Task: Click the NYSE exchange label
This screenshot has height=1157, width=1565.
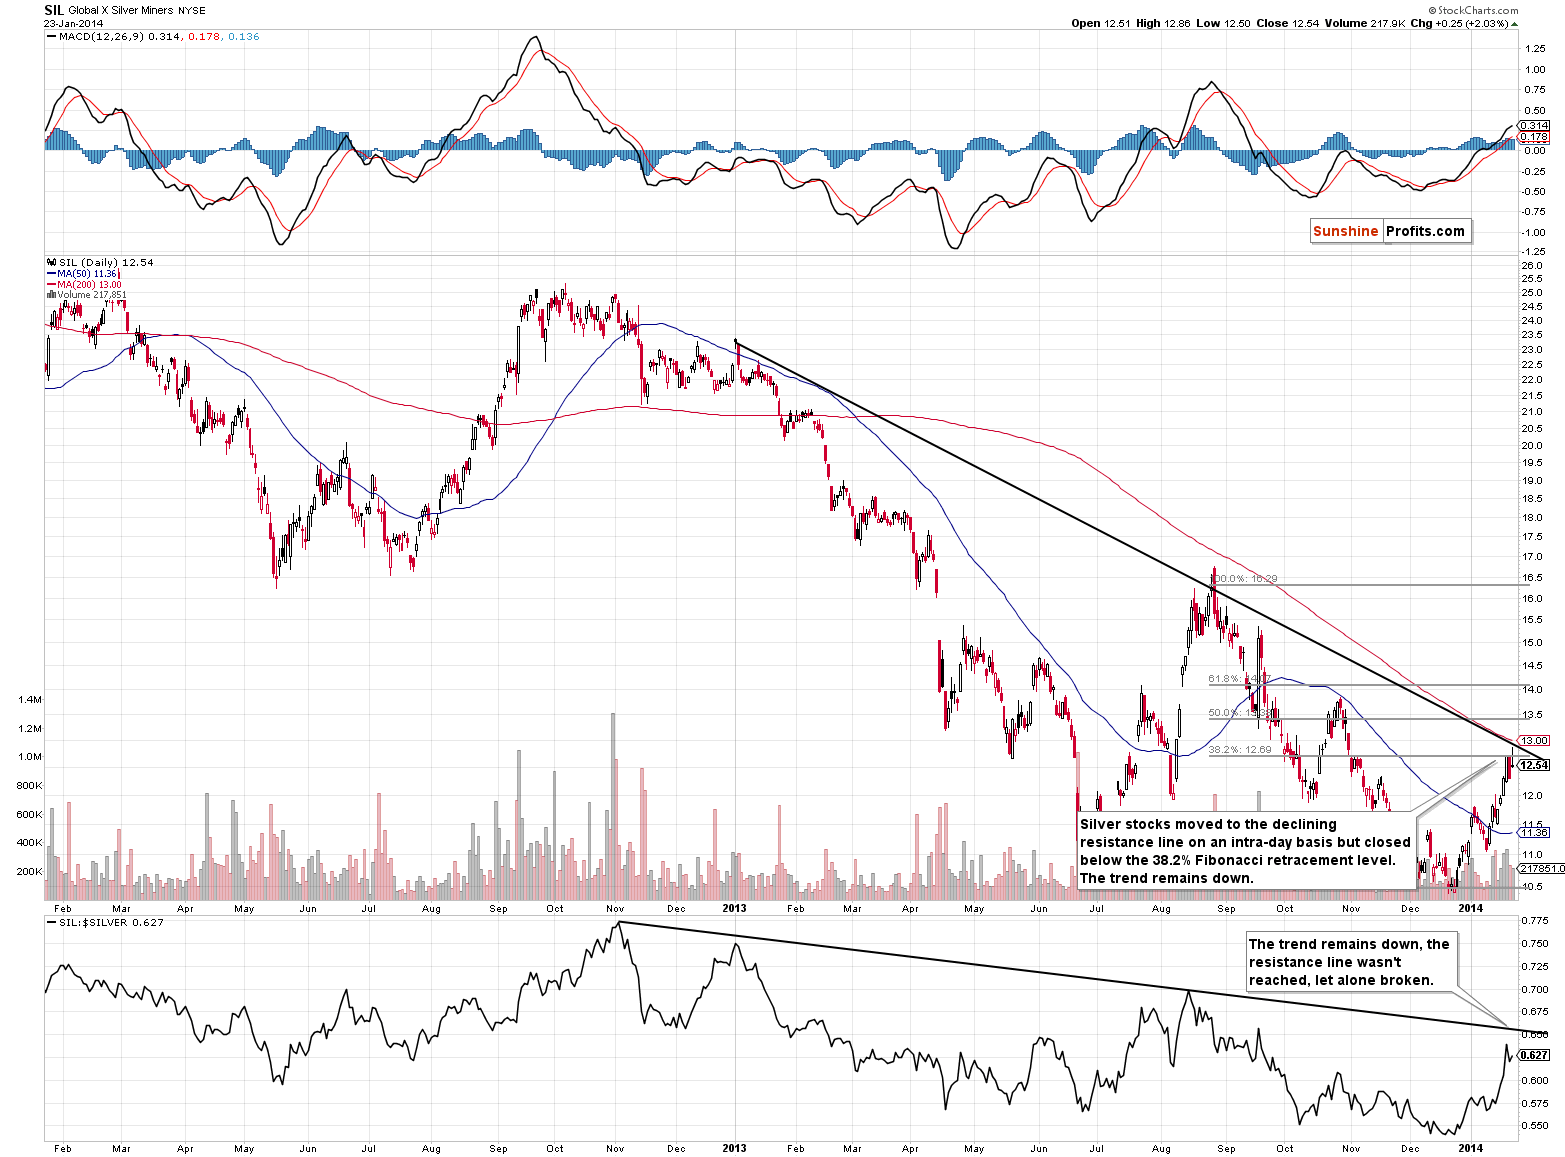Action: [x=192, y=11]
